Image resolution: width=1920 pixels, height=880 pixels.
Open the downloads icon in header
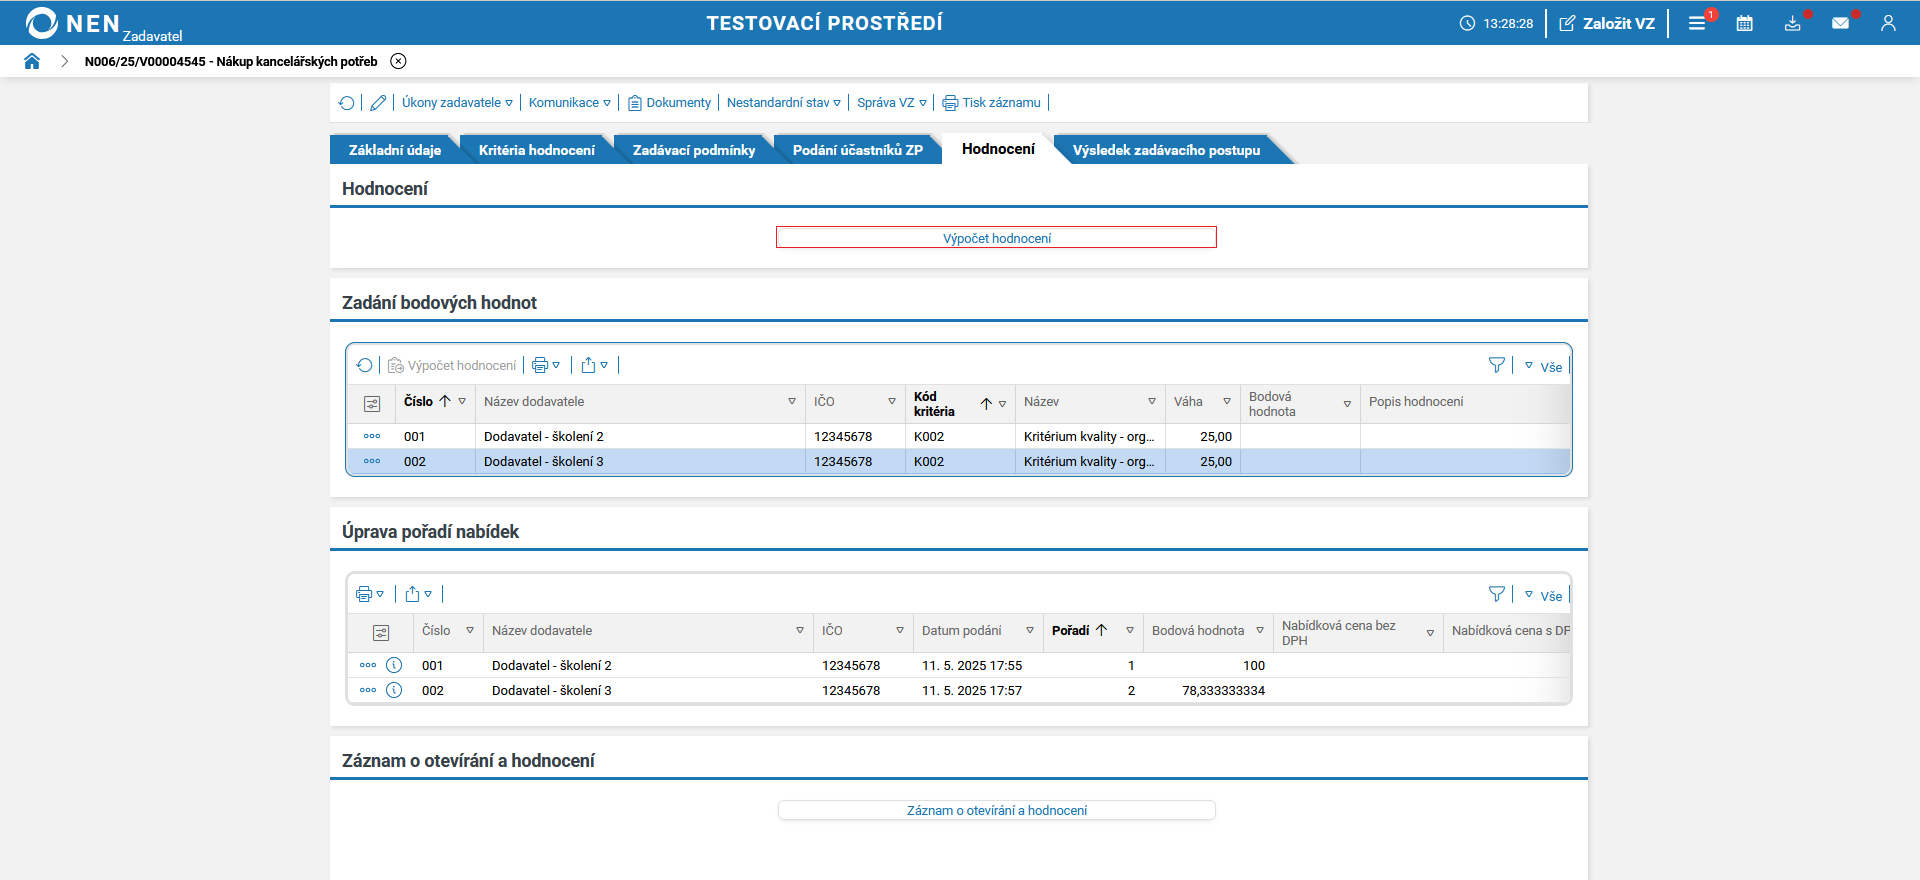(x=1793, y=23)
